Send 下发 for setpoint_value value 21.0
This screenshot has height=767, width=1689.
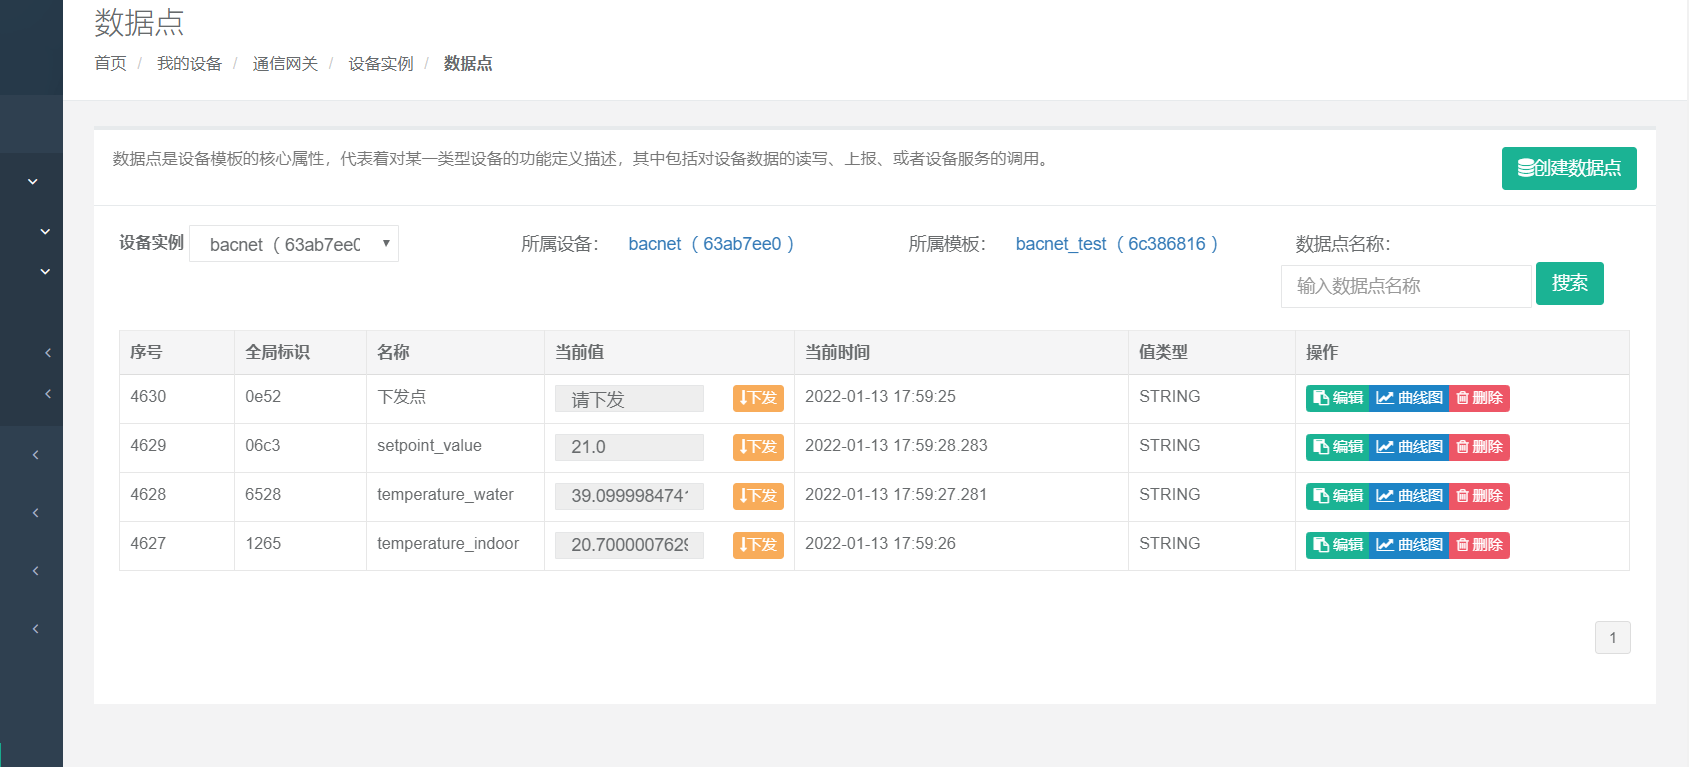click(758, 447)
